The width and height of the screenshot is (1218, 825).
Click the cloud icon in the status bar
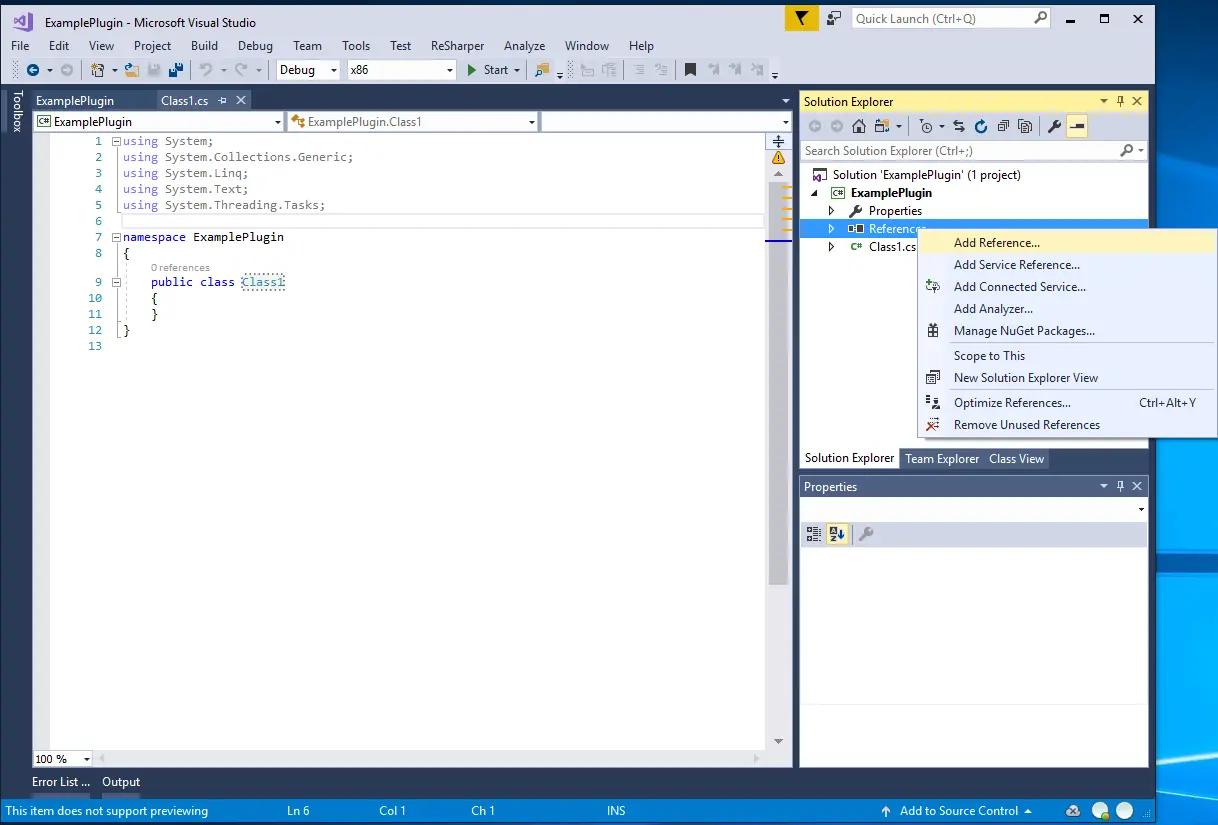tap(1073, 811)
